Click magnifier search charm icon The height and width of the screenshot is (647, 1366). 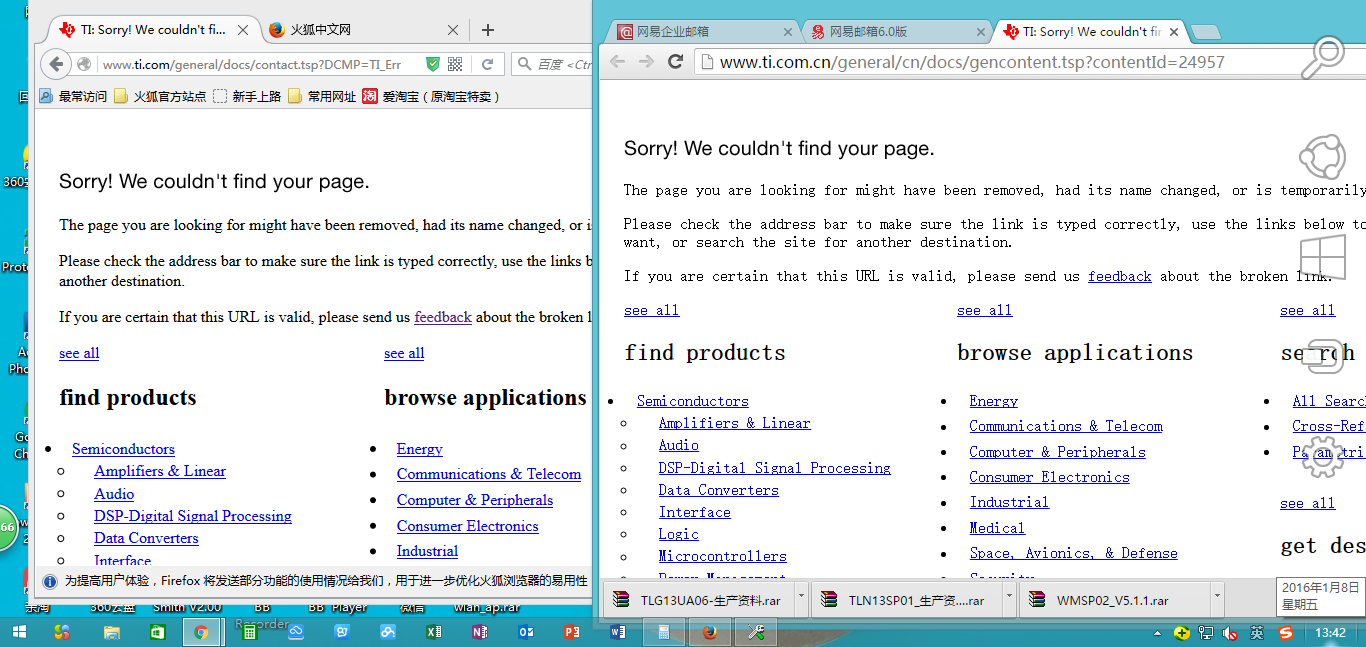click(1322, 58)
